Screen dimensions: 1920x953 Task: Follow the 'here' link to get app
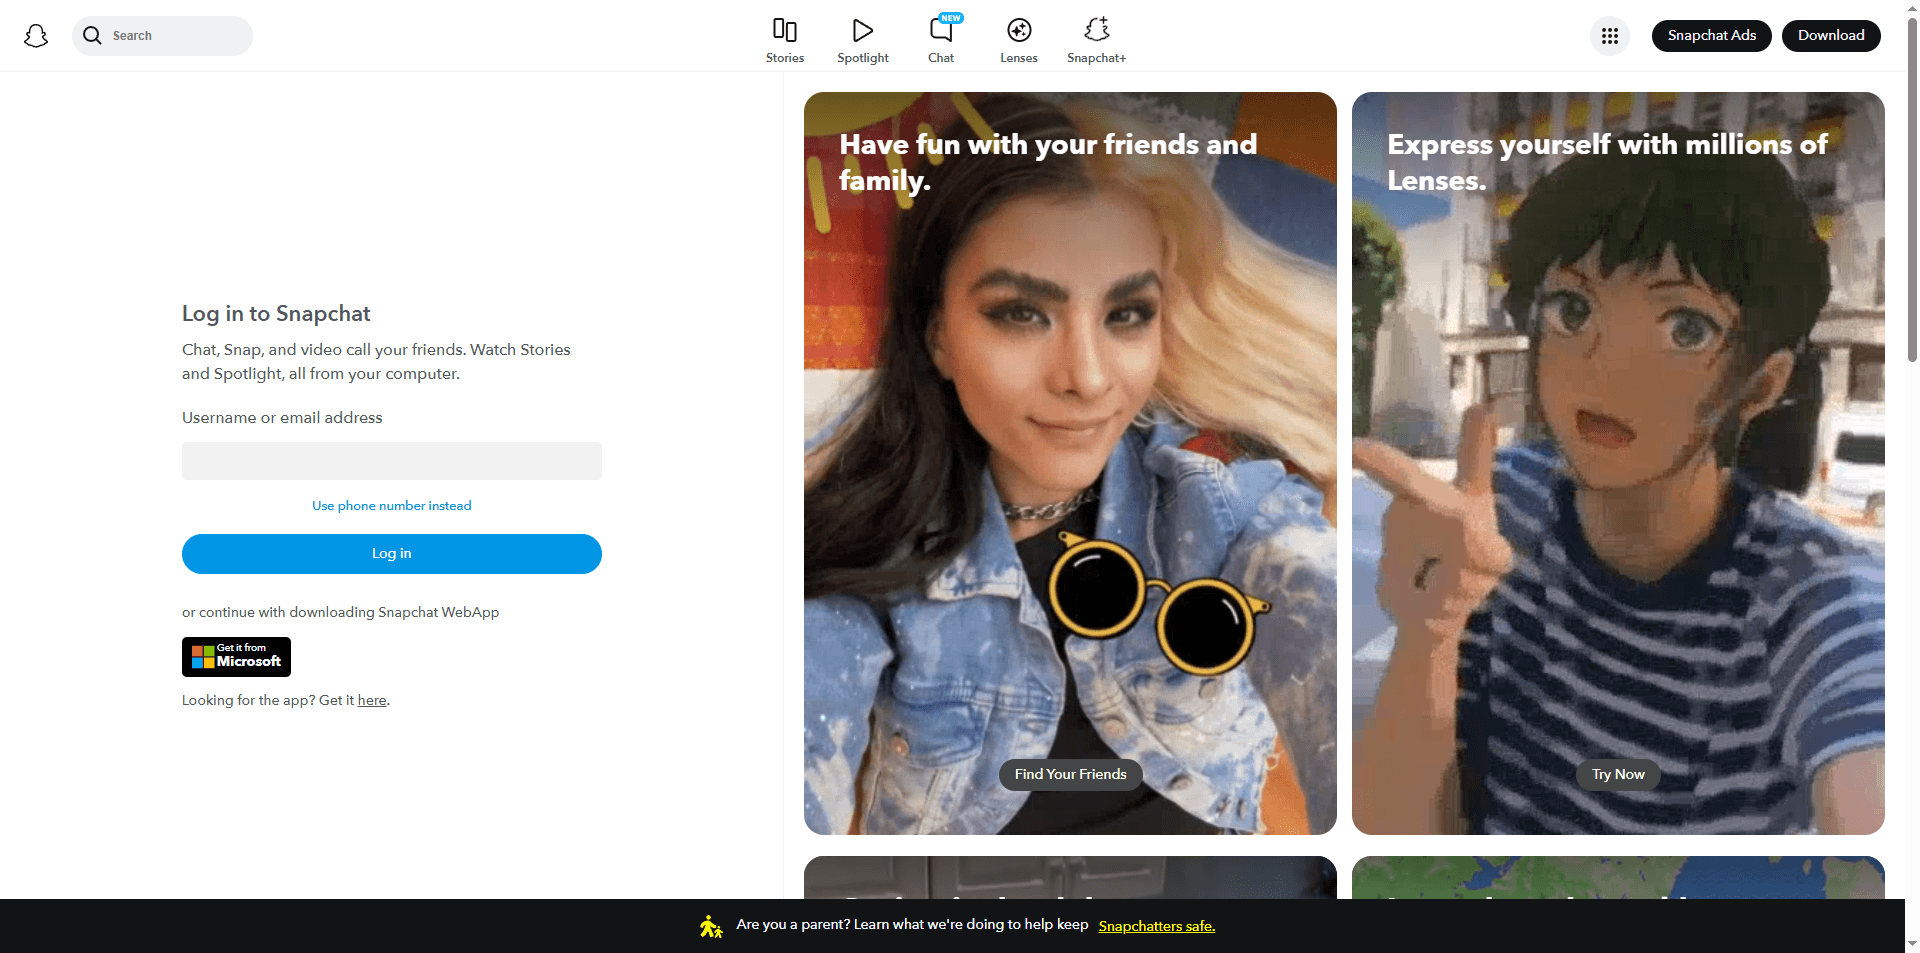tap(372, 701)
